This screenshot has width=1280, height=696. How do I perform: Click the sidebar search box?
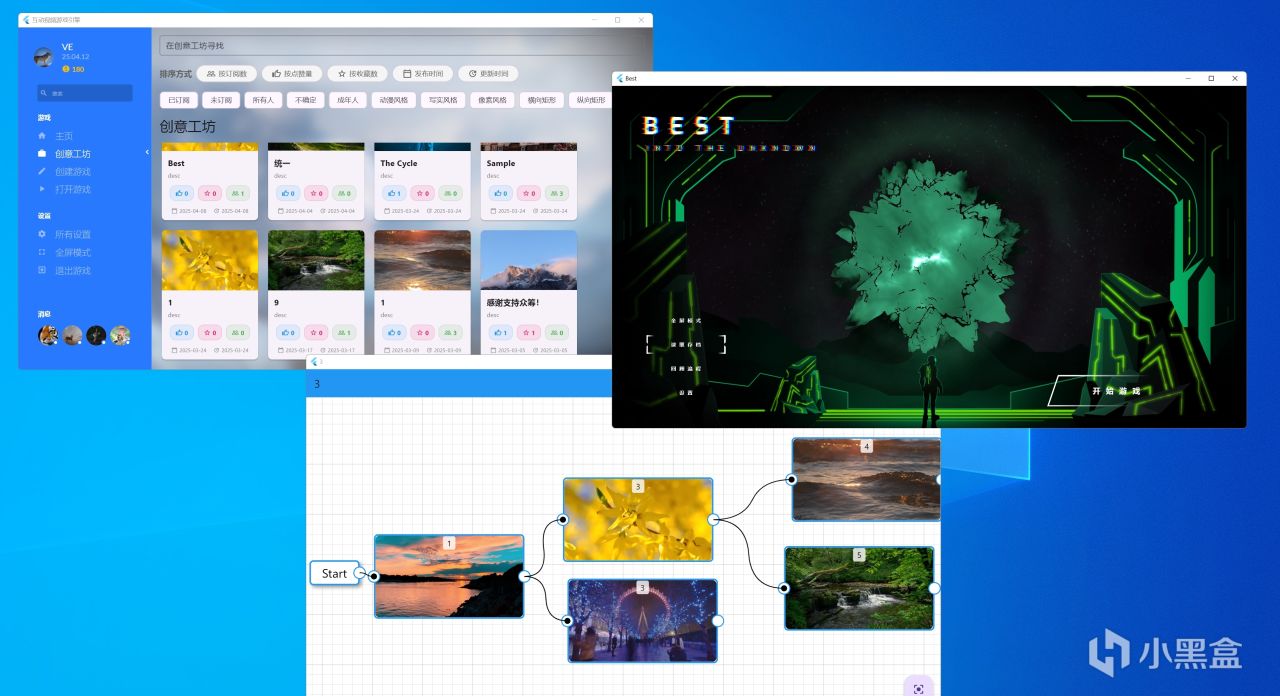pos(84,93)
